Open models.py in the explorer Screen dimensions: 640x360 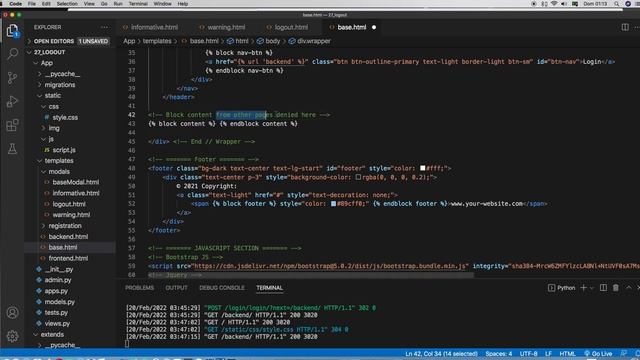[x=60, y=302]
